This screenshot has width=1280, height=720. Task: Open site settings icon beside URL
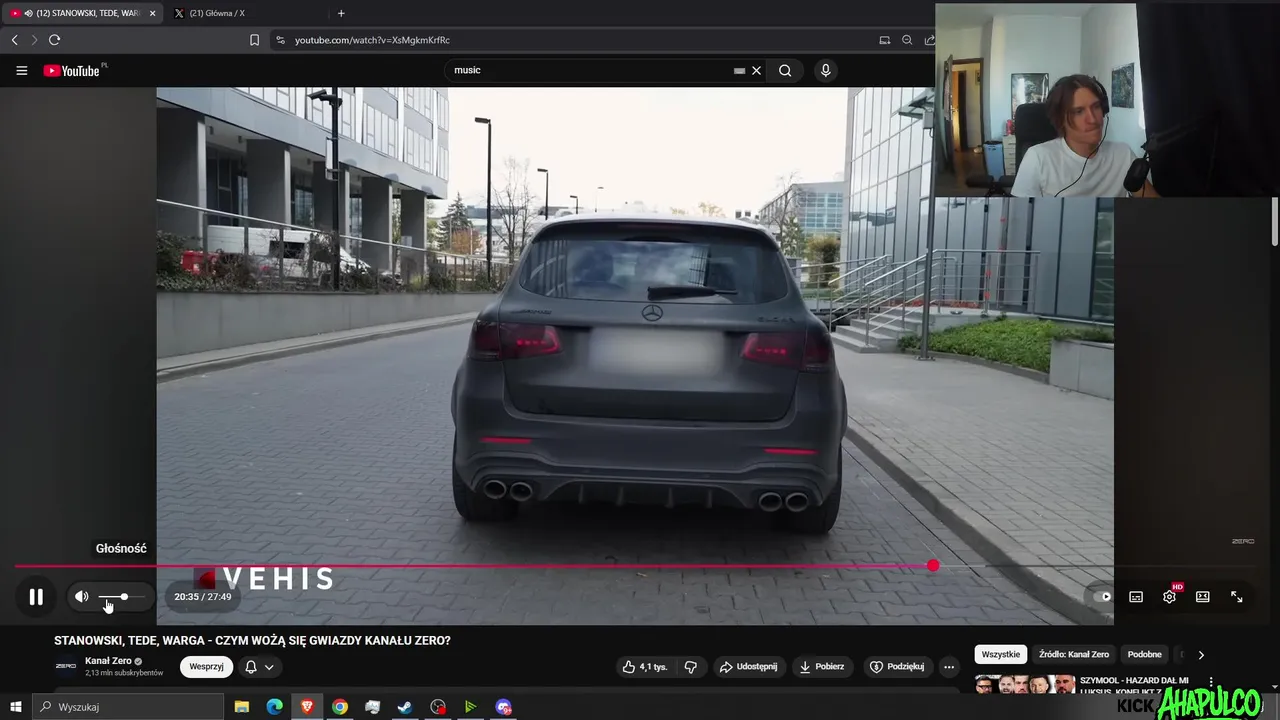280,40
